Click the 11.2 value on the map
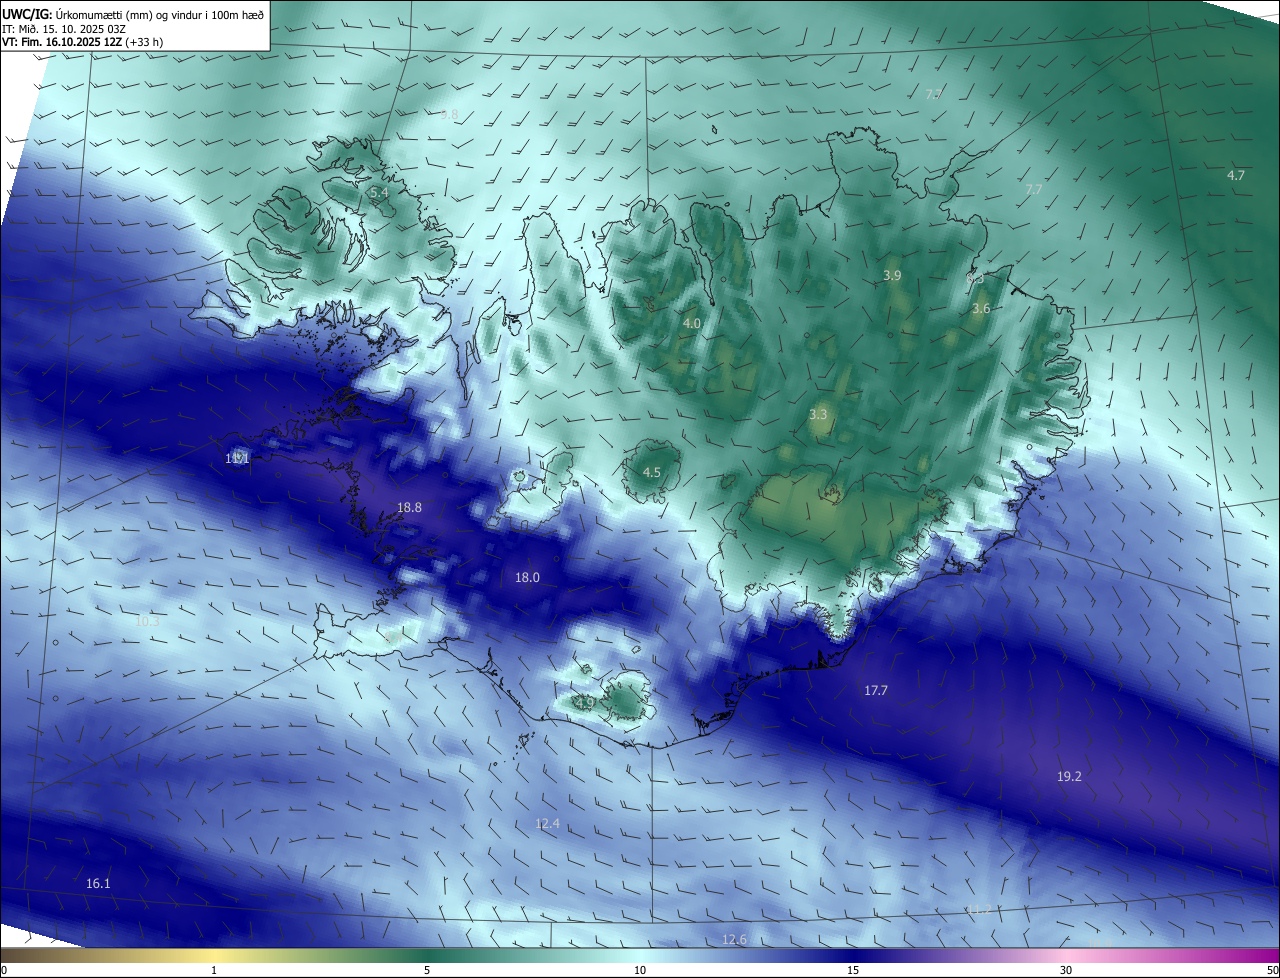1280x978 pixels. click(x=979, y=910)
